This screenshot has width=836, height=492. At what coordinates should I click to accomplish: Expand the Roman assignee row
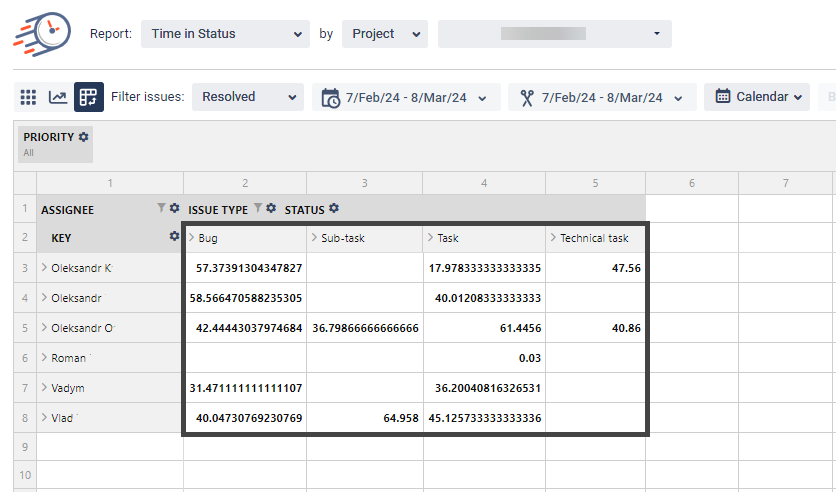tap(44, 358)
